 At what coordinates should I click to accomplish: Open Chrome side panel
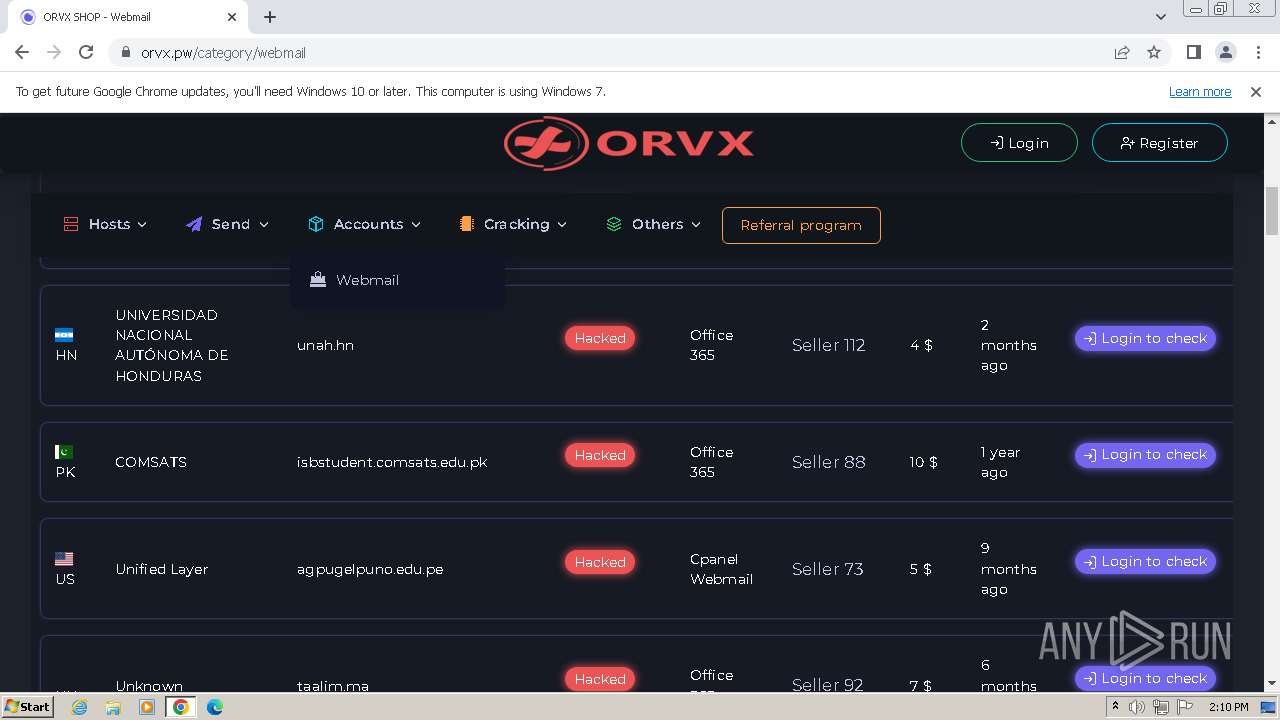[x=1193, y=52]
